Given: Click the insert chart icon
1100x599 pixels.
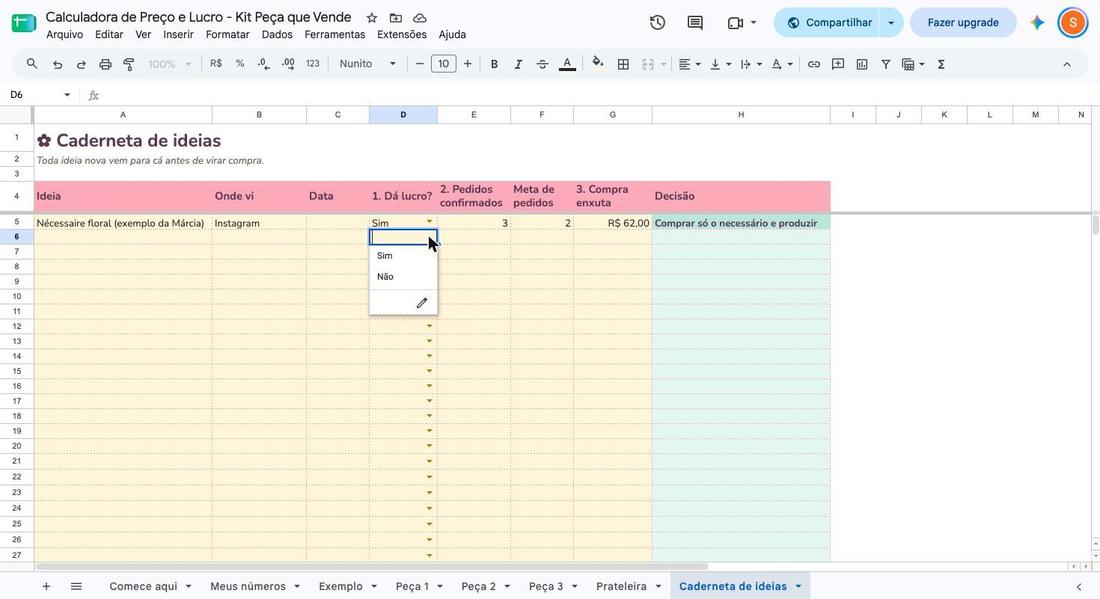Looking at the screenshot, I should 862,64.
